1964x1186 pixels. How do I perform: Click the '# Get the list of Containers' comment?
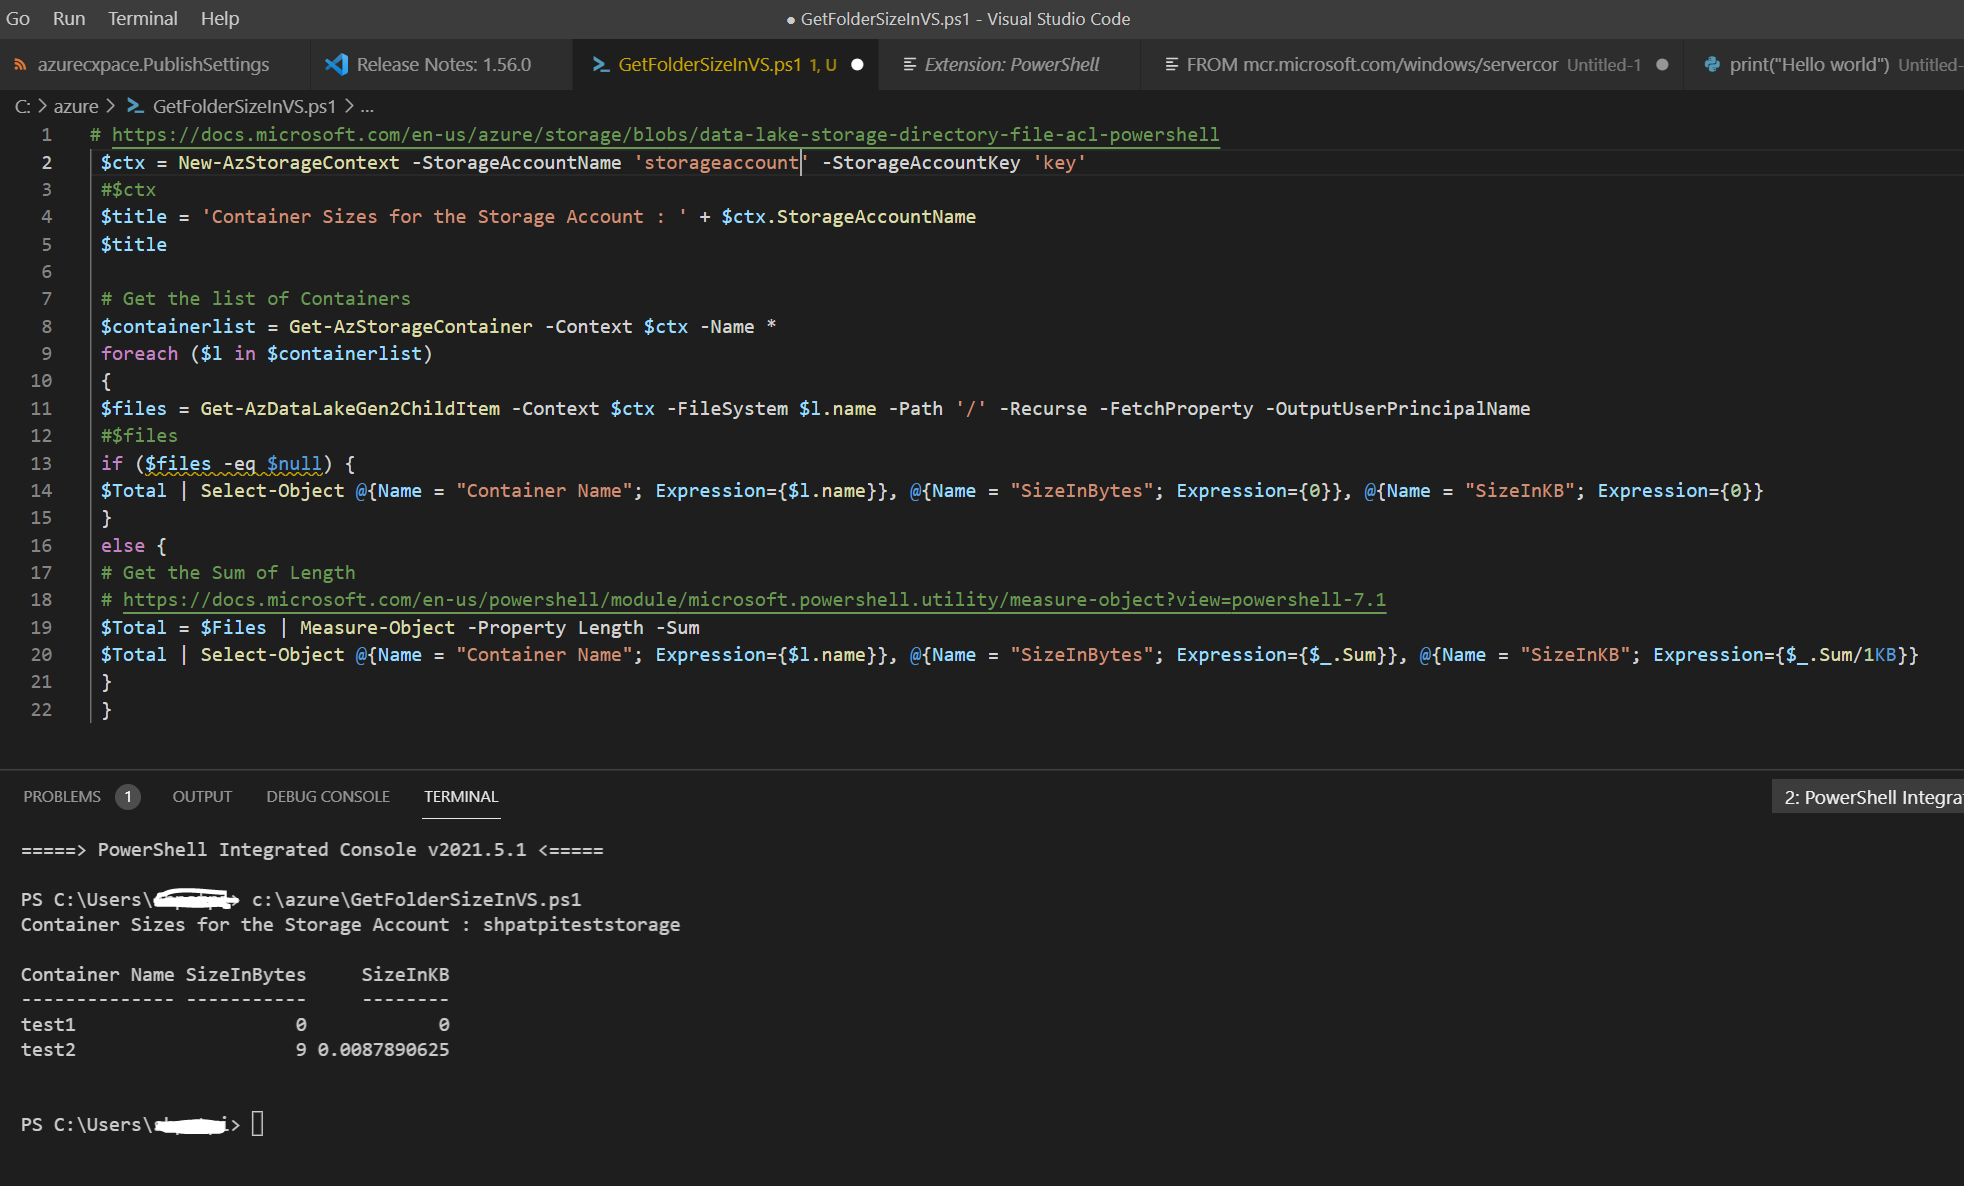point(255,298)
